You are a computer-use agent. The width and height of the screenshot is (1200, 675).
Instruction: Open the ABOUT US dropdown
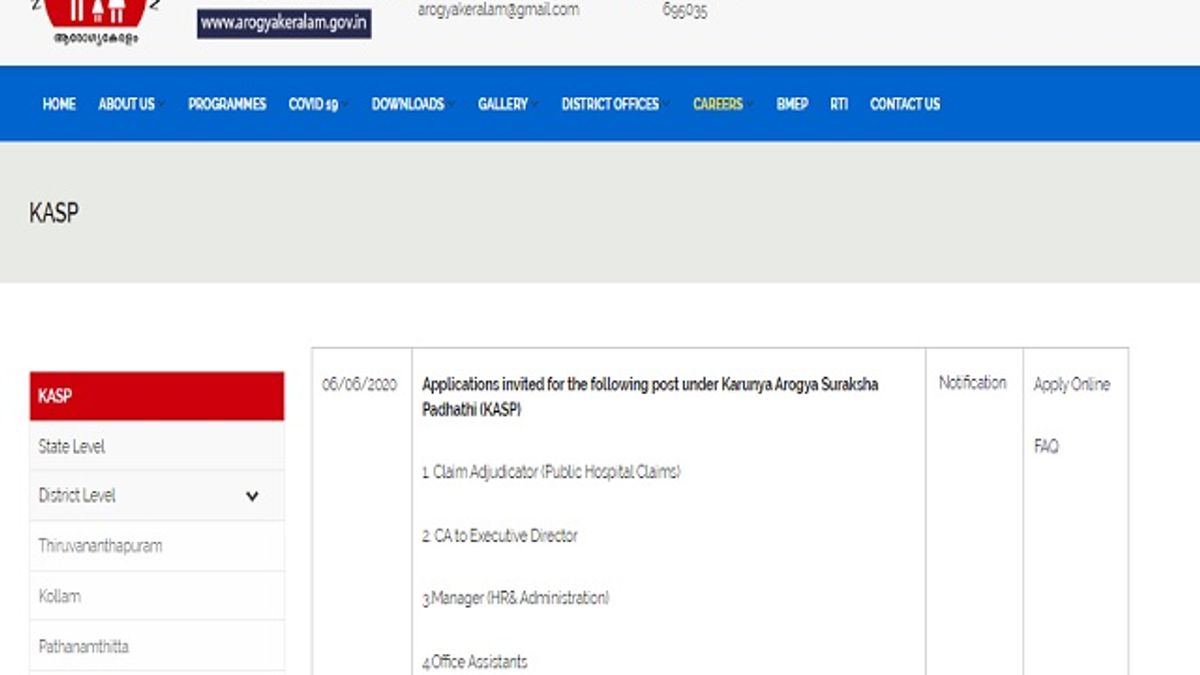coord(126,103)
